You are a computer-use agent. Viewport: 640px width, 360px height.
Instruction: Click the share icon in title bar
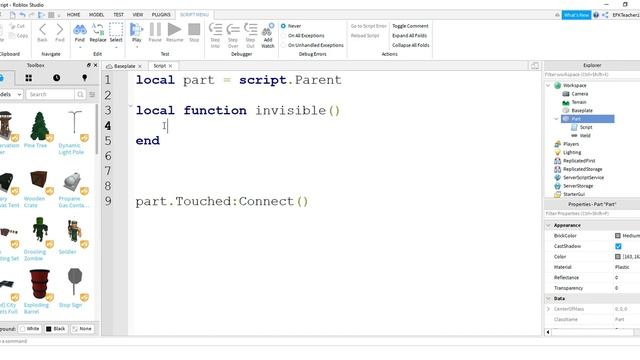click(605, 15)
